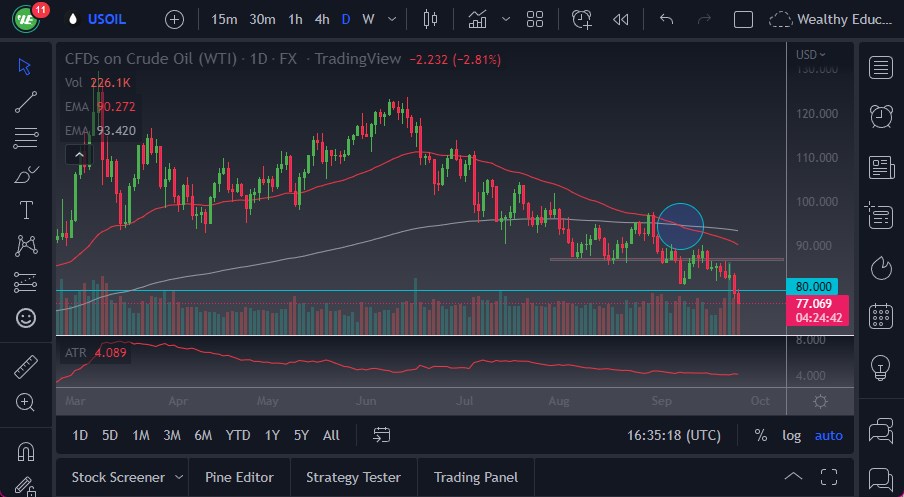Viewport: 904px width, 497px height.
Task: Switch to the Strategy Tester tab
Action: click(x=353, y=477)
